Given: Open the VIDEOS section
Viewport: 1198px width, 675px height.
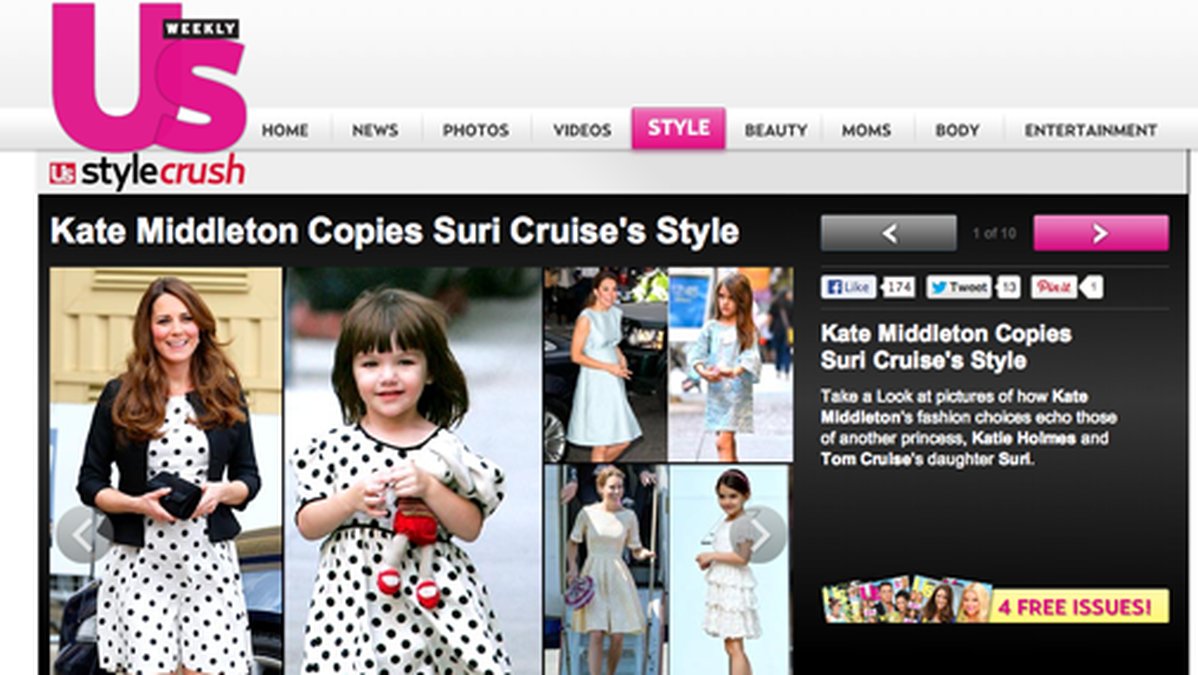Looking at the screenshot, I should (x=582, y=131).
